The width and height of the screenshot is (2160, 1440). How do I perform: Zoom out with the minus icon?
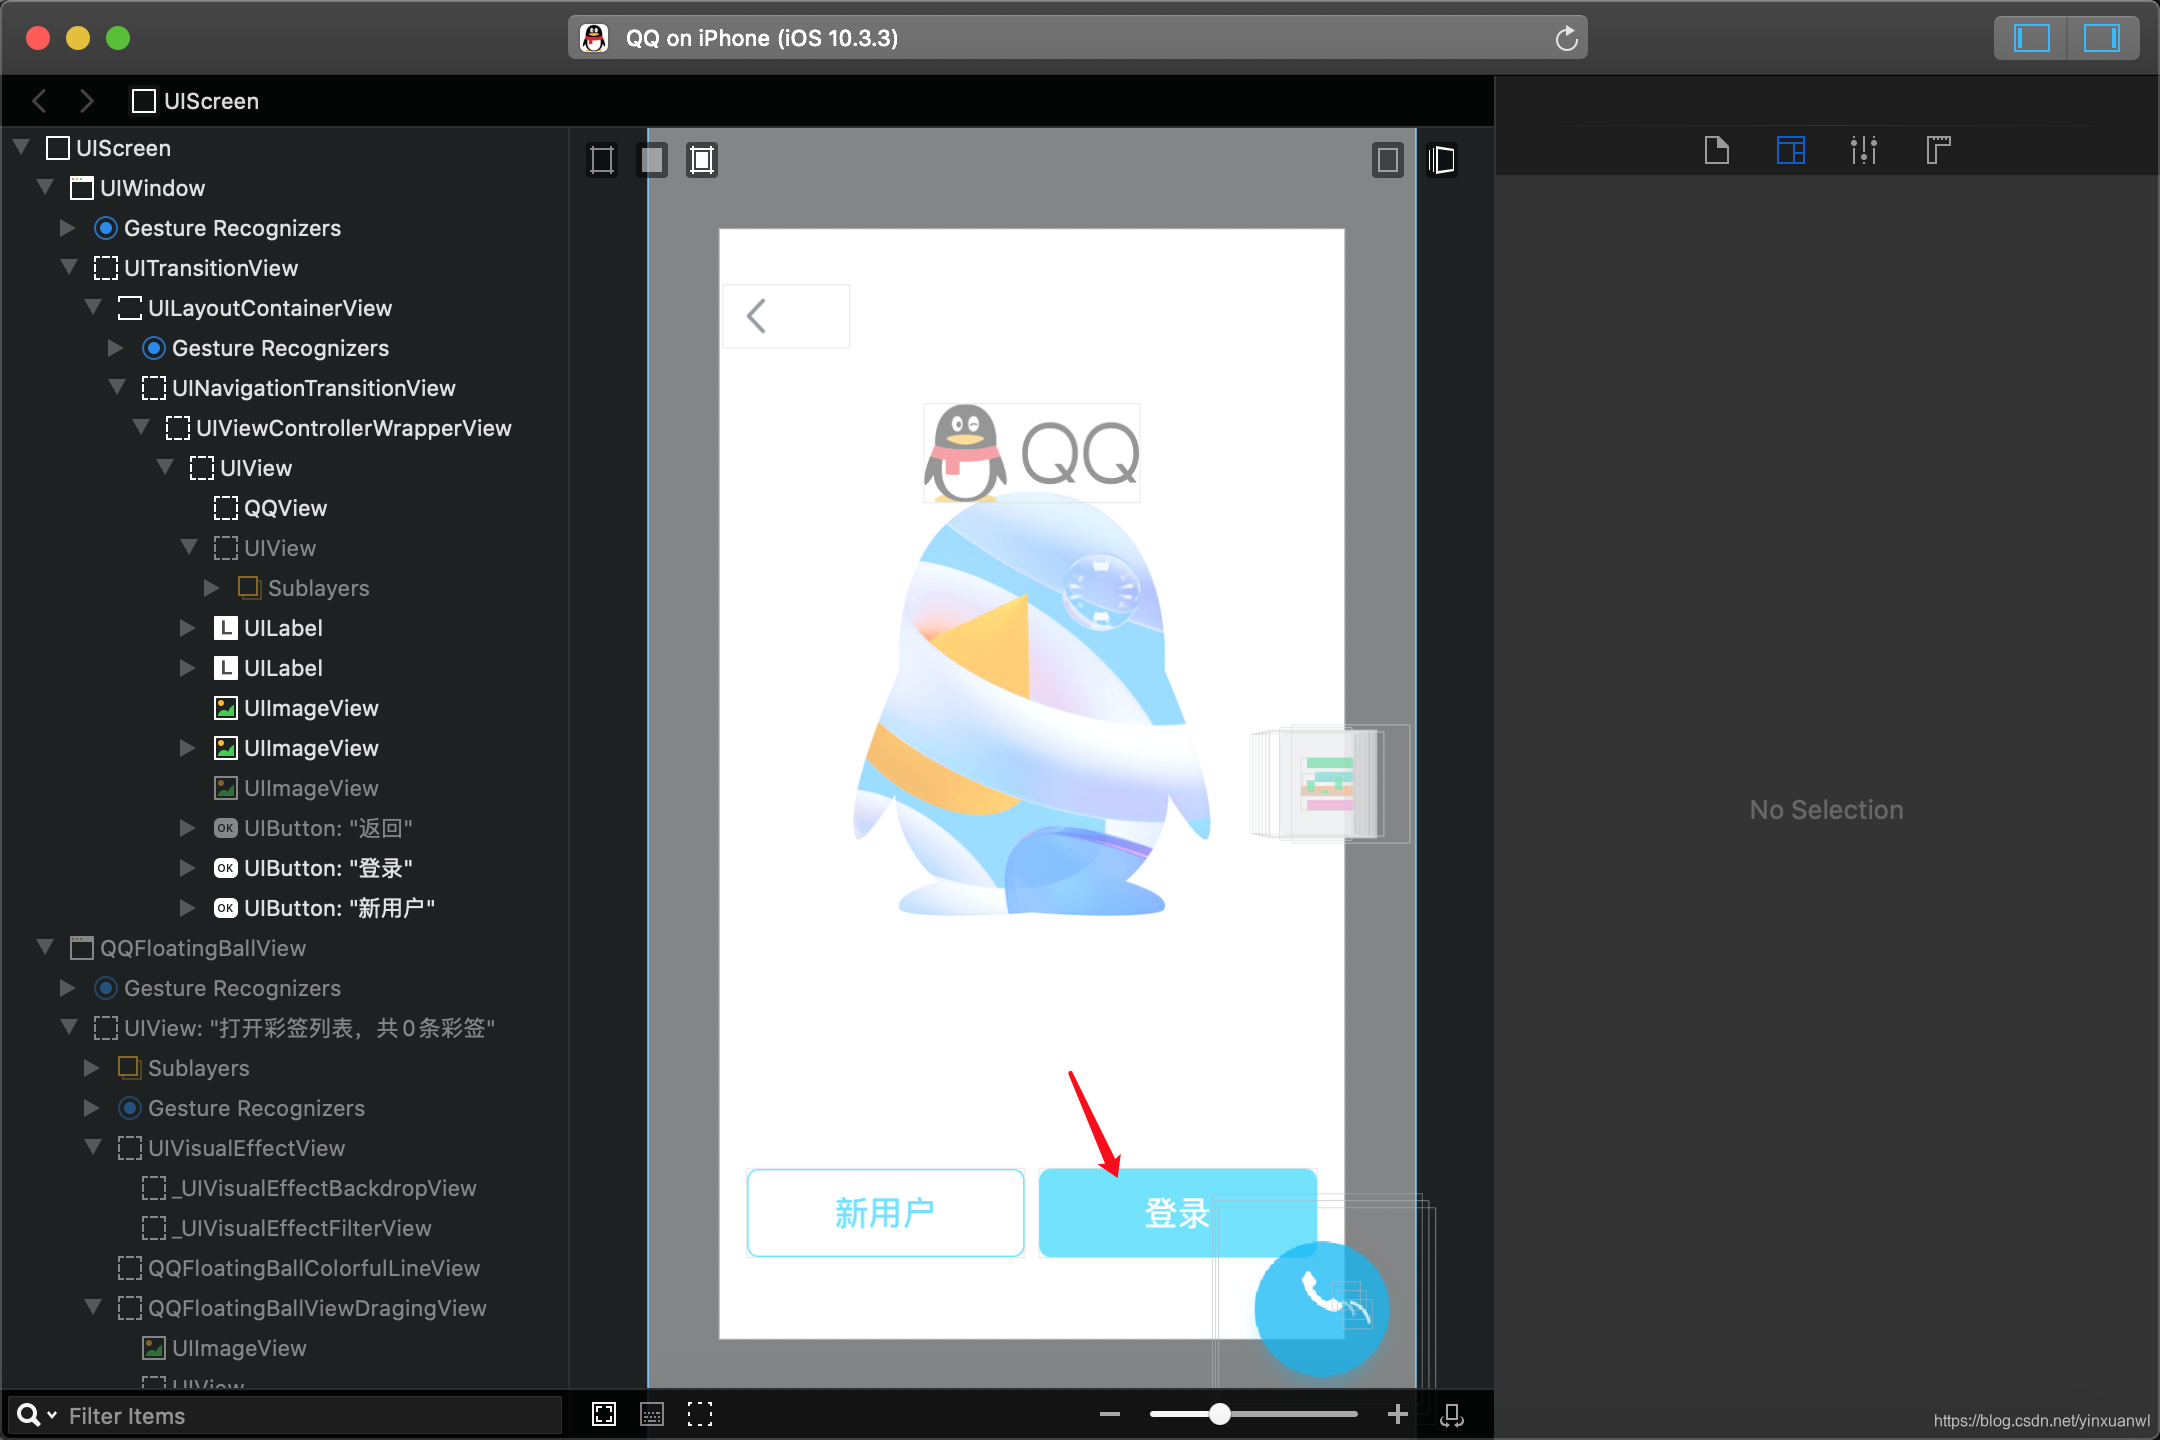click(1110, 1414)
